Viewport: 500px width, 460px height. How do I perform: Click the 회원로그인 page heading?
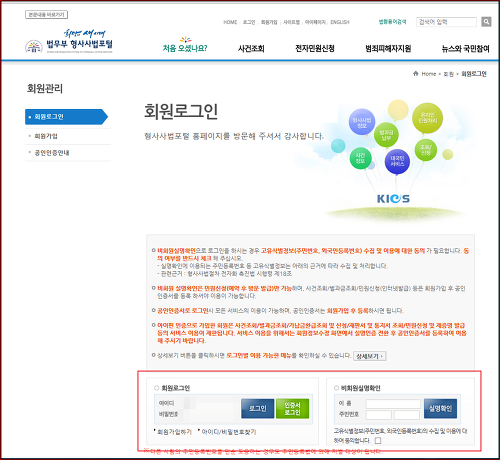coord(181,112)
